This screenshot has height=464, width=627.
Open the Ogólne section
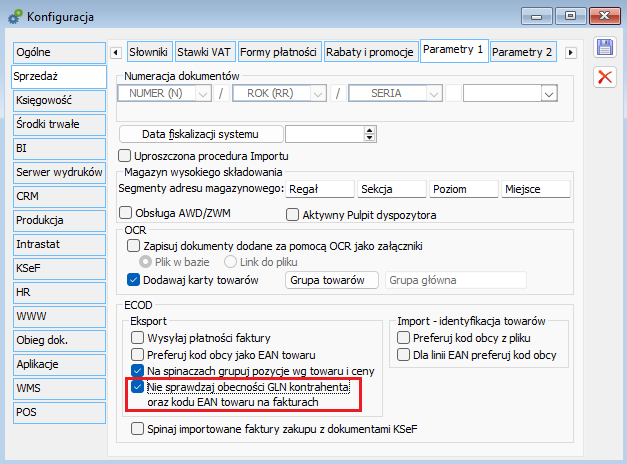coord(59,52)
